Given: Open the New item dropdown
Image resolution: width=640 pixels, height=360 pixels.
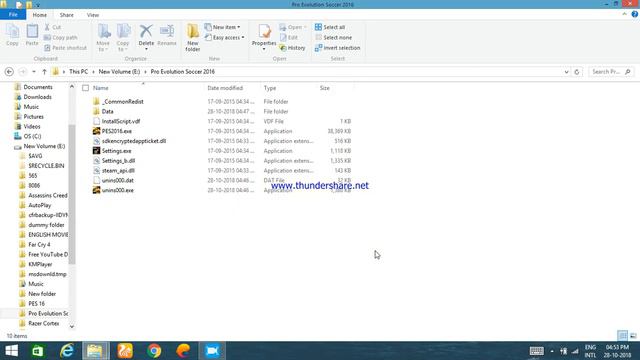Looking at the screenshot, I should [x=222, y=27].
